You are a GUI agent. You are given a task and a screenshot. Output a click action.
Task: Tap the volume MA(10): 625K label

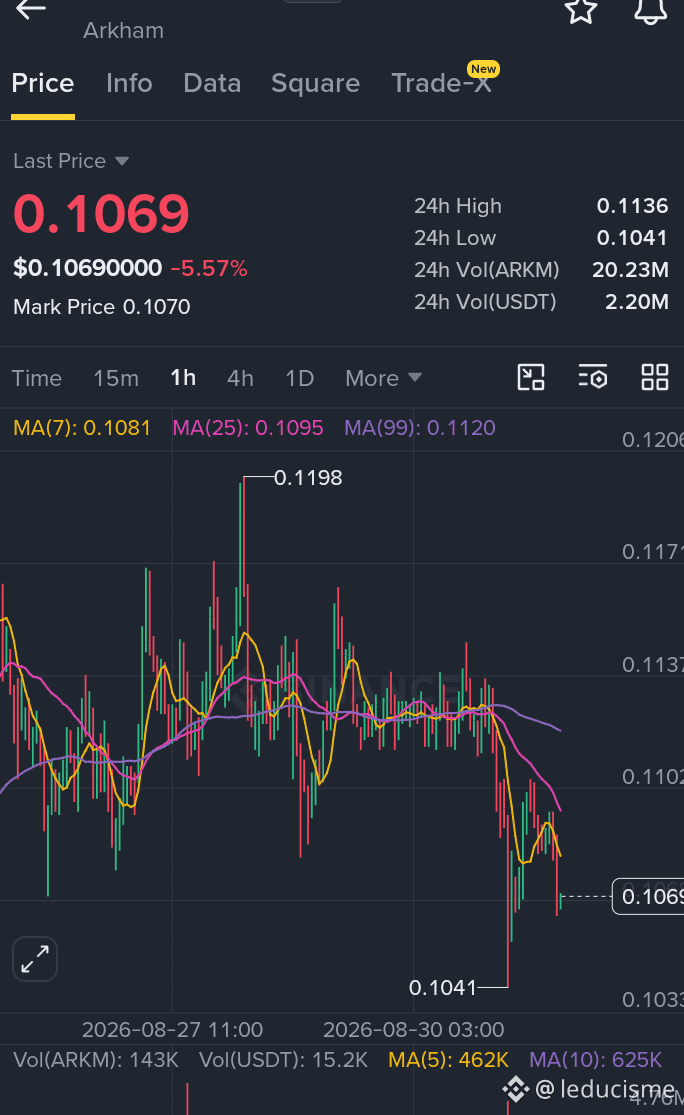[596, 1060]
